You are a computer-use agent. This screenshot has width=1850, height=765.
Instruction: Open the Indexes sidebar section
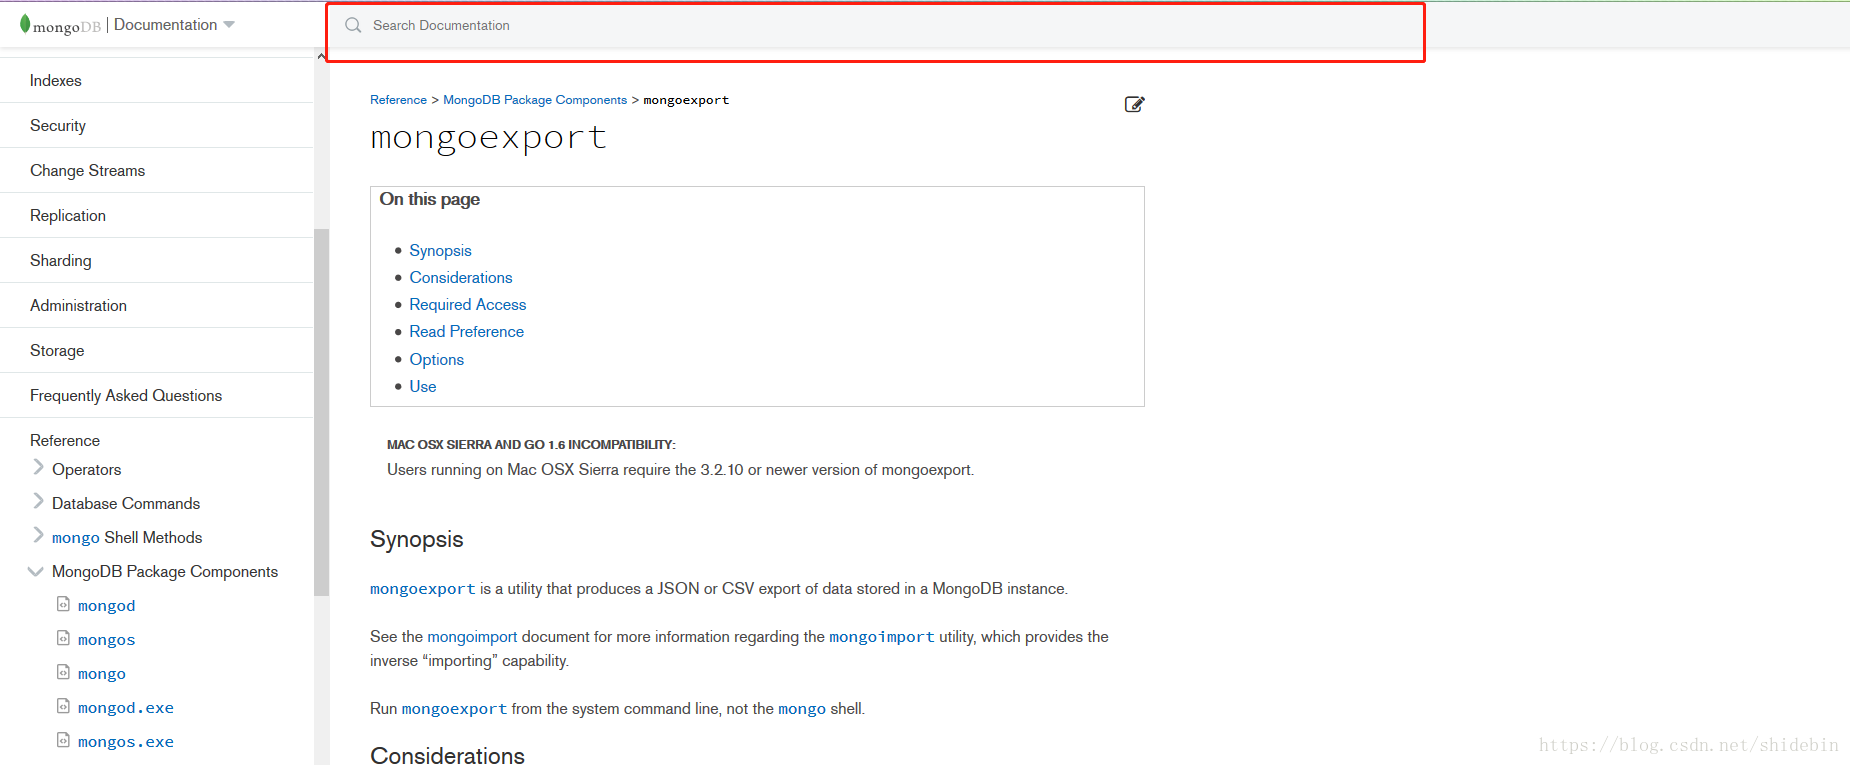[x=56, y=81]
